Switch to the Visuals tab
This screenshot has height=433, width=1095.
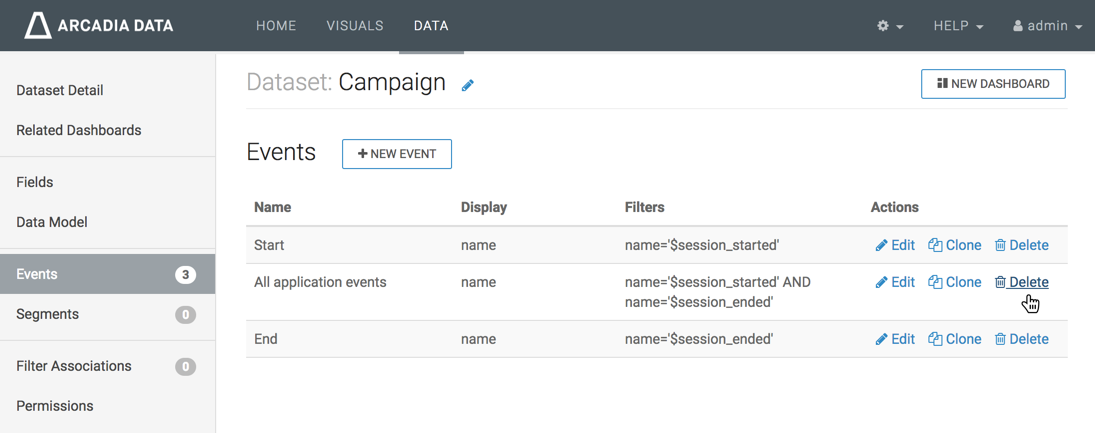click(x=355, y=26)
